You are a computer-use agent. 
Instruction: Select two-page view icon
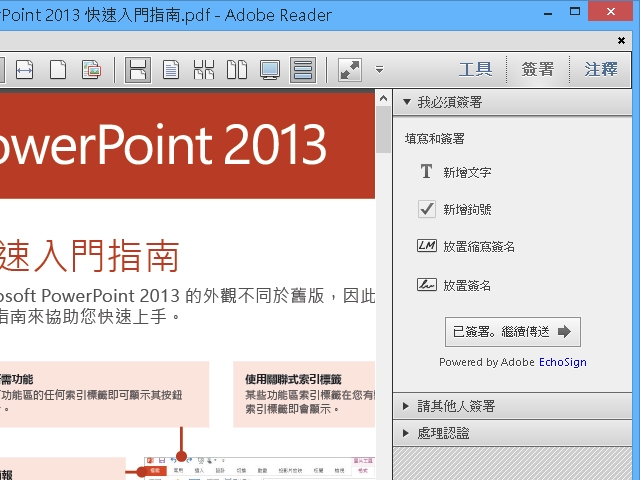(x=237, y=70)
